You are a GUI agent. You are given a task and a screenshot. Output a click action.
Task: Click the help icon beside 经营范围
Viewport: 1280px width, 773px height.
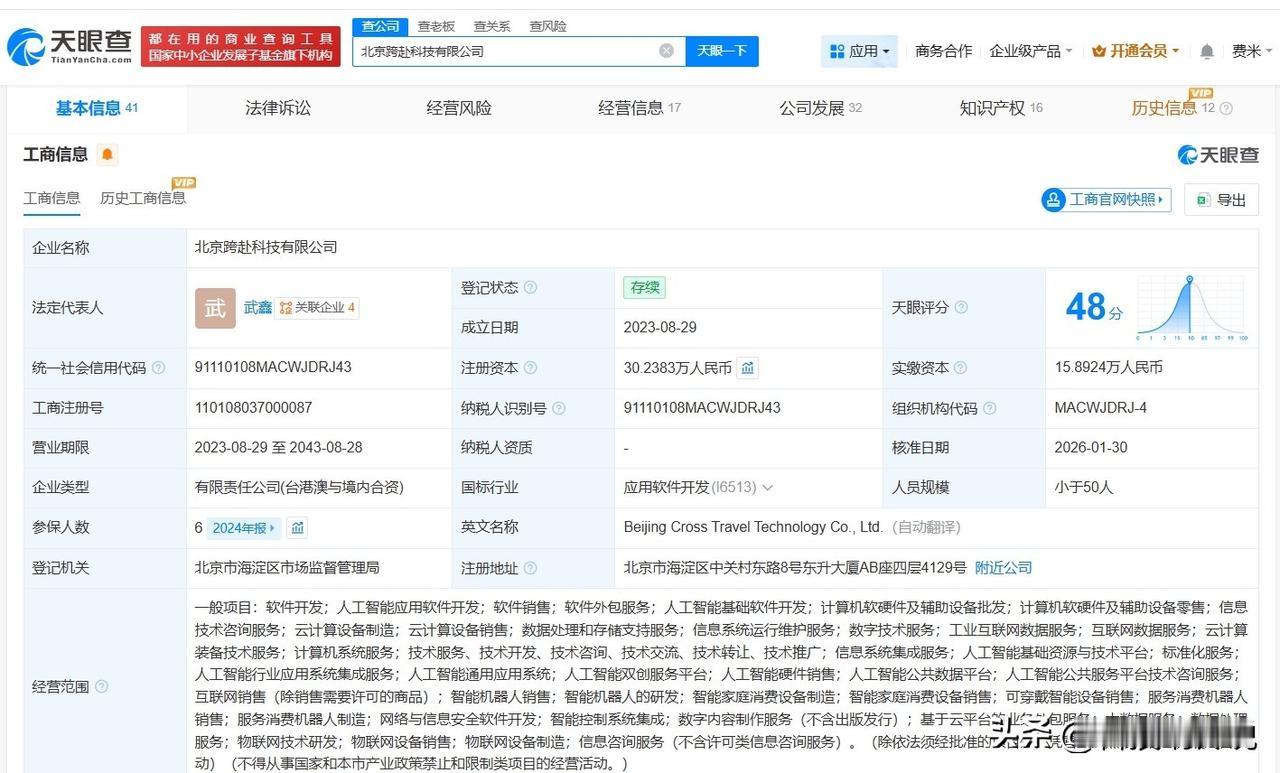pyautogui.click(x=101, y=687)
